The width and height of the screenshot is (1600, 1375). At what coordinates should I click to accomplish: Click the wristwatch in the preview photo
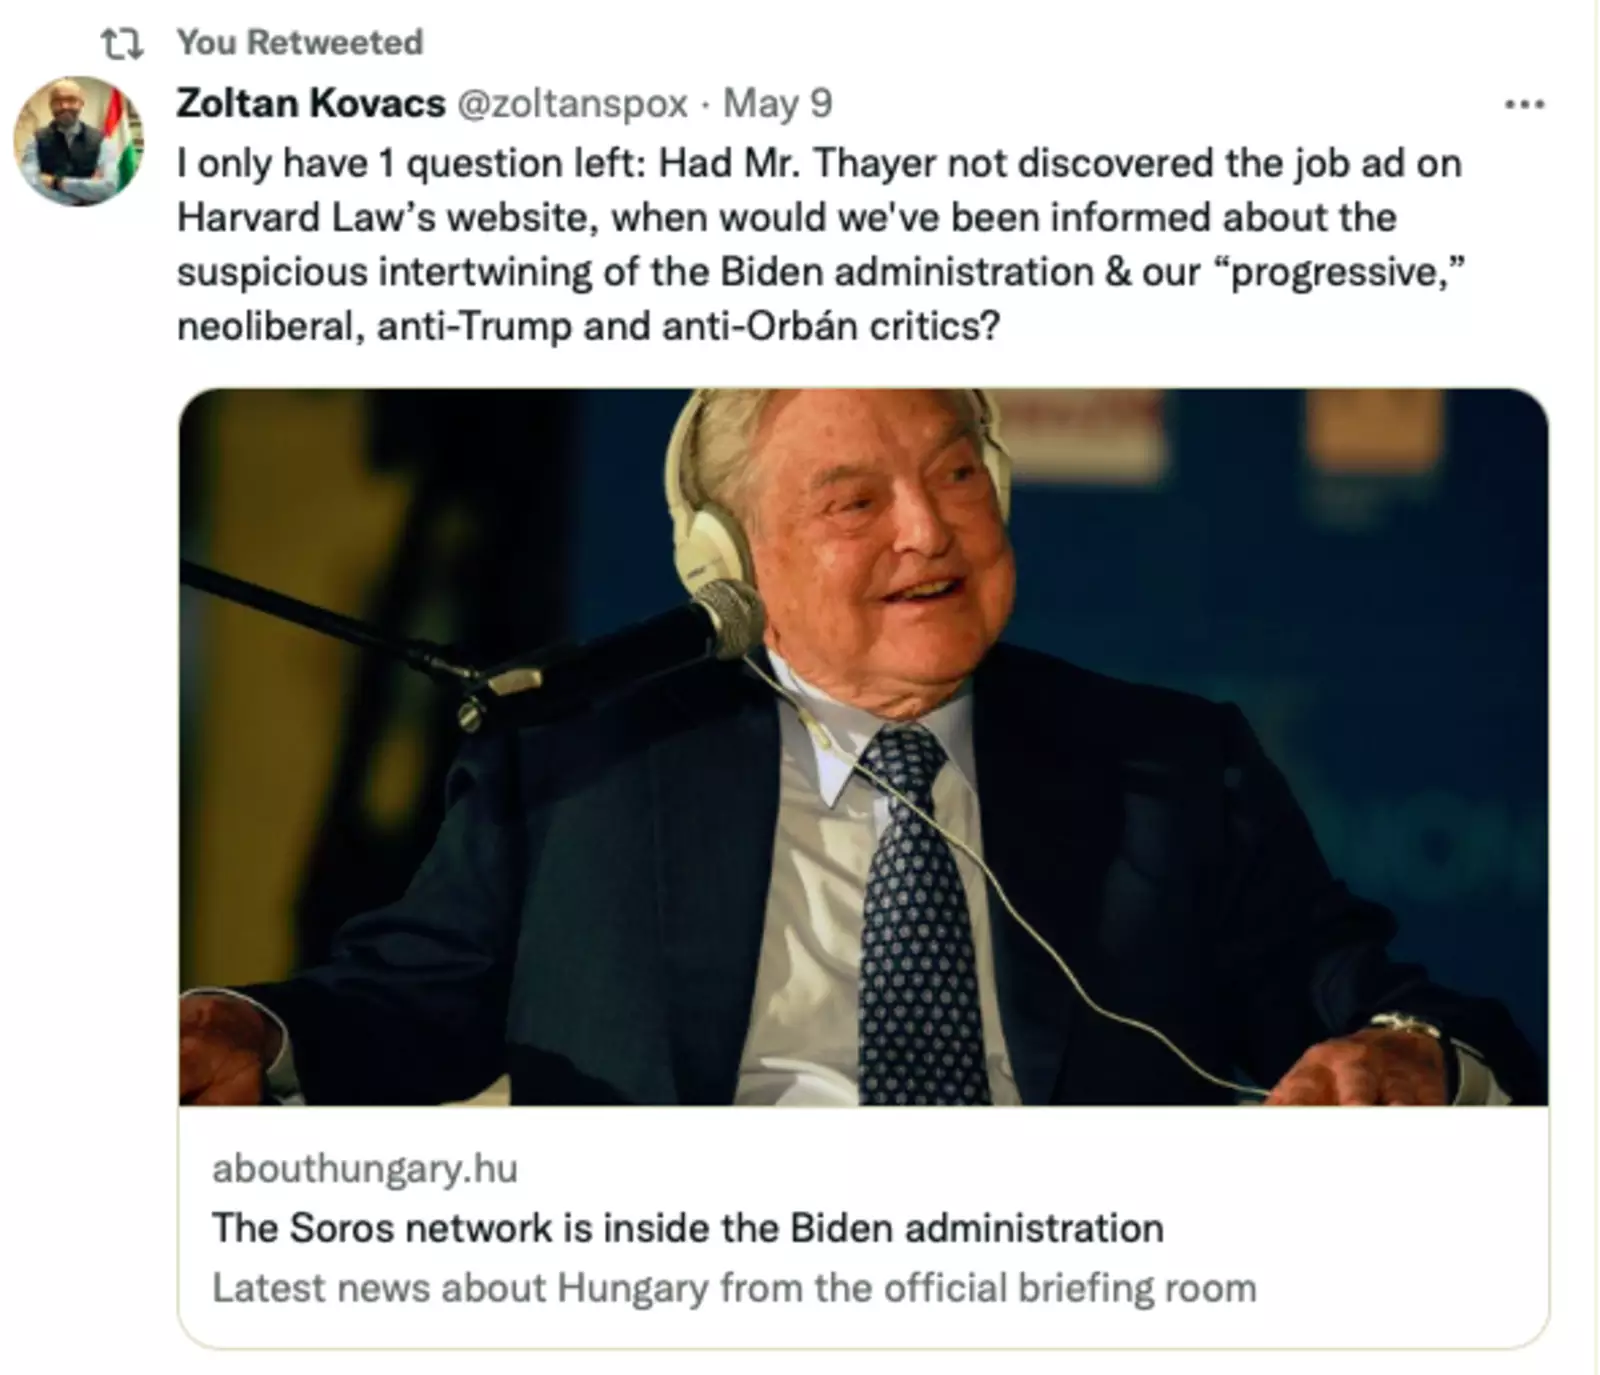[1410, 1030]
